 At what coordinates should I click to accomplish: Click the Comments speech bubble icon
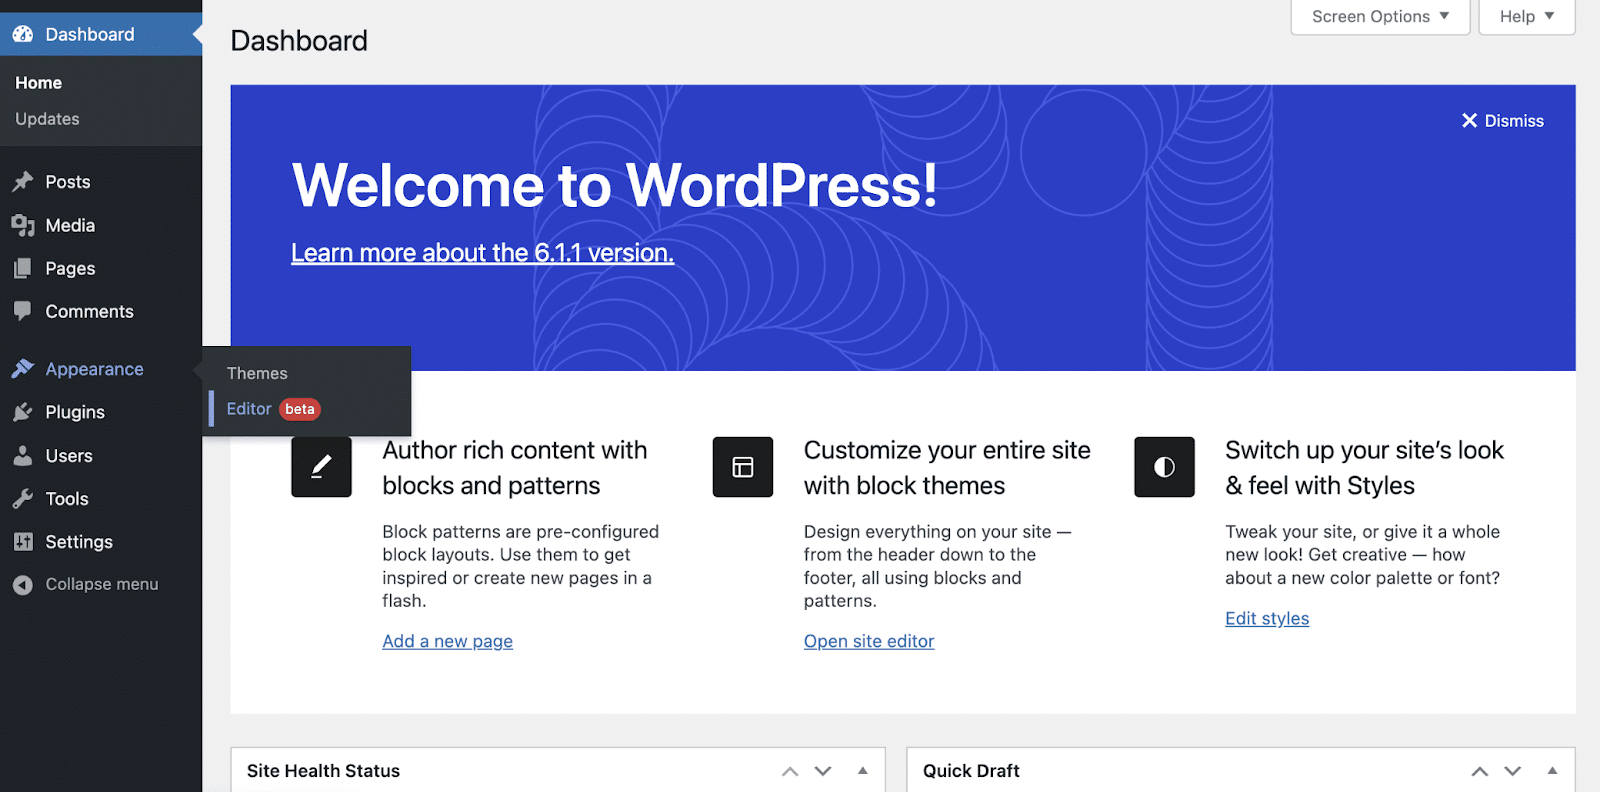pos(23,311)
